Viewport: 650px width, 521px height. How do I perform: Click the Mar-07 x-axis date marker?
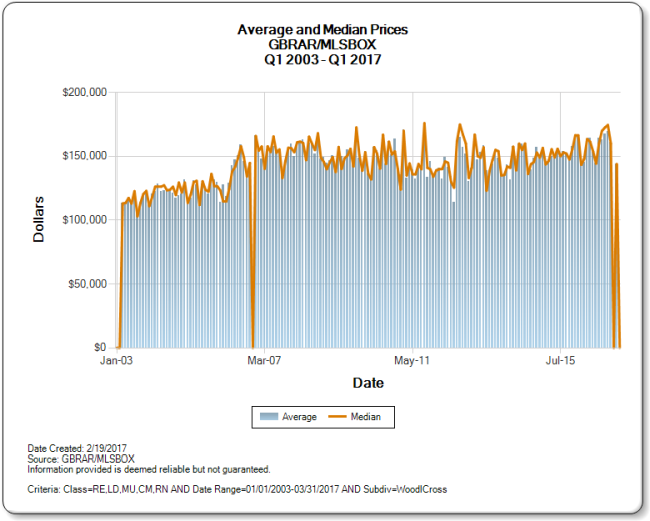[x=264, y=361]
